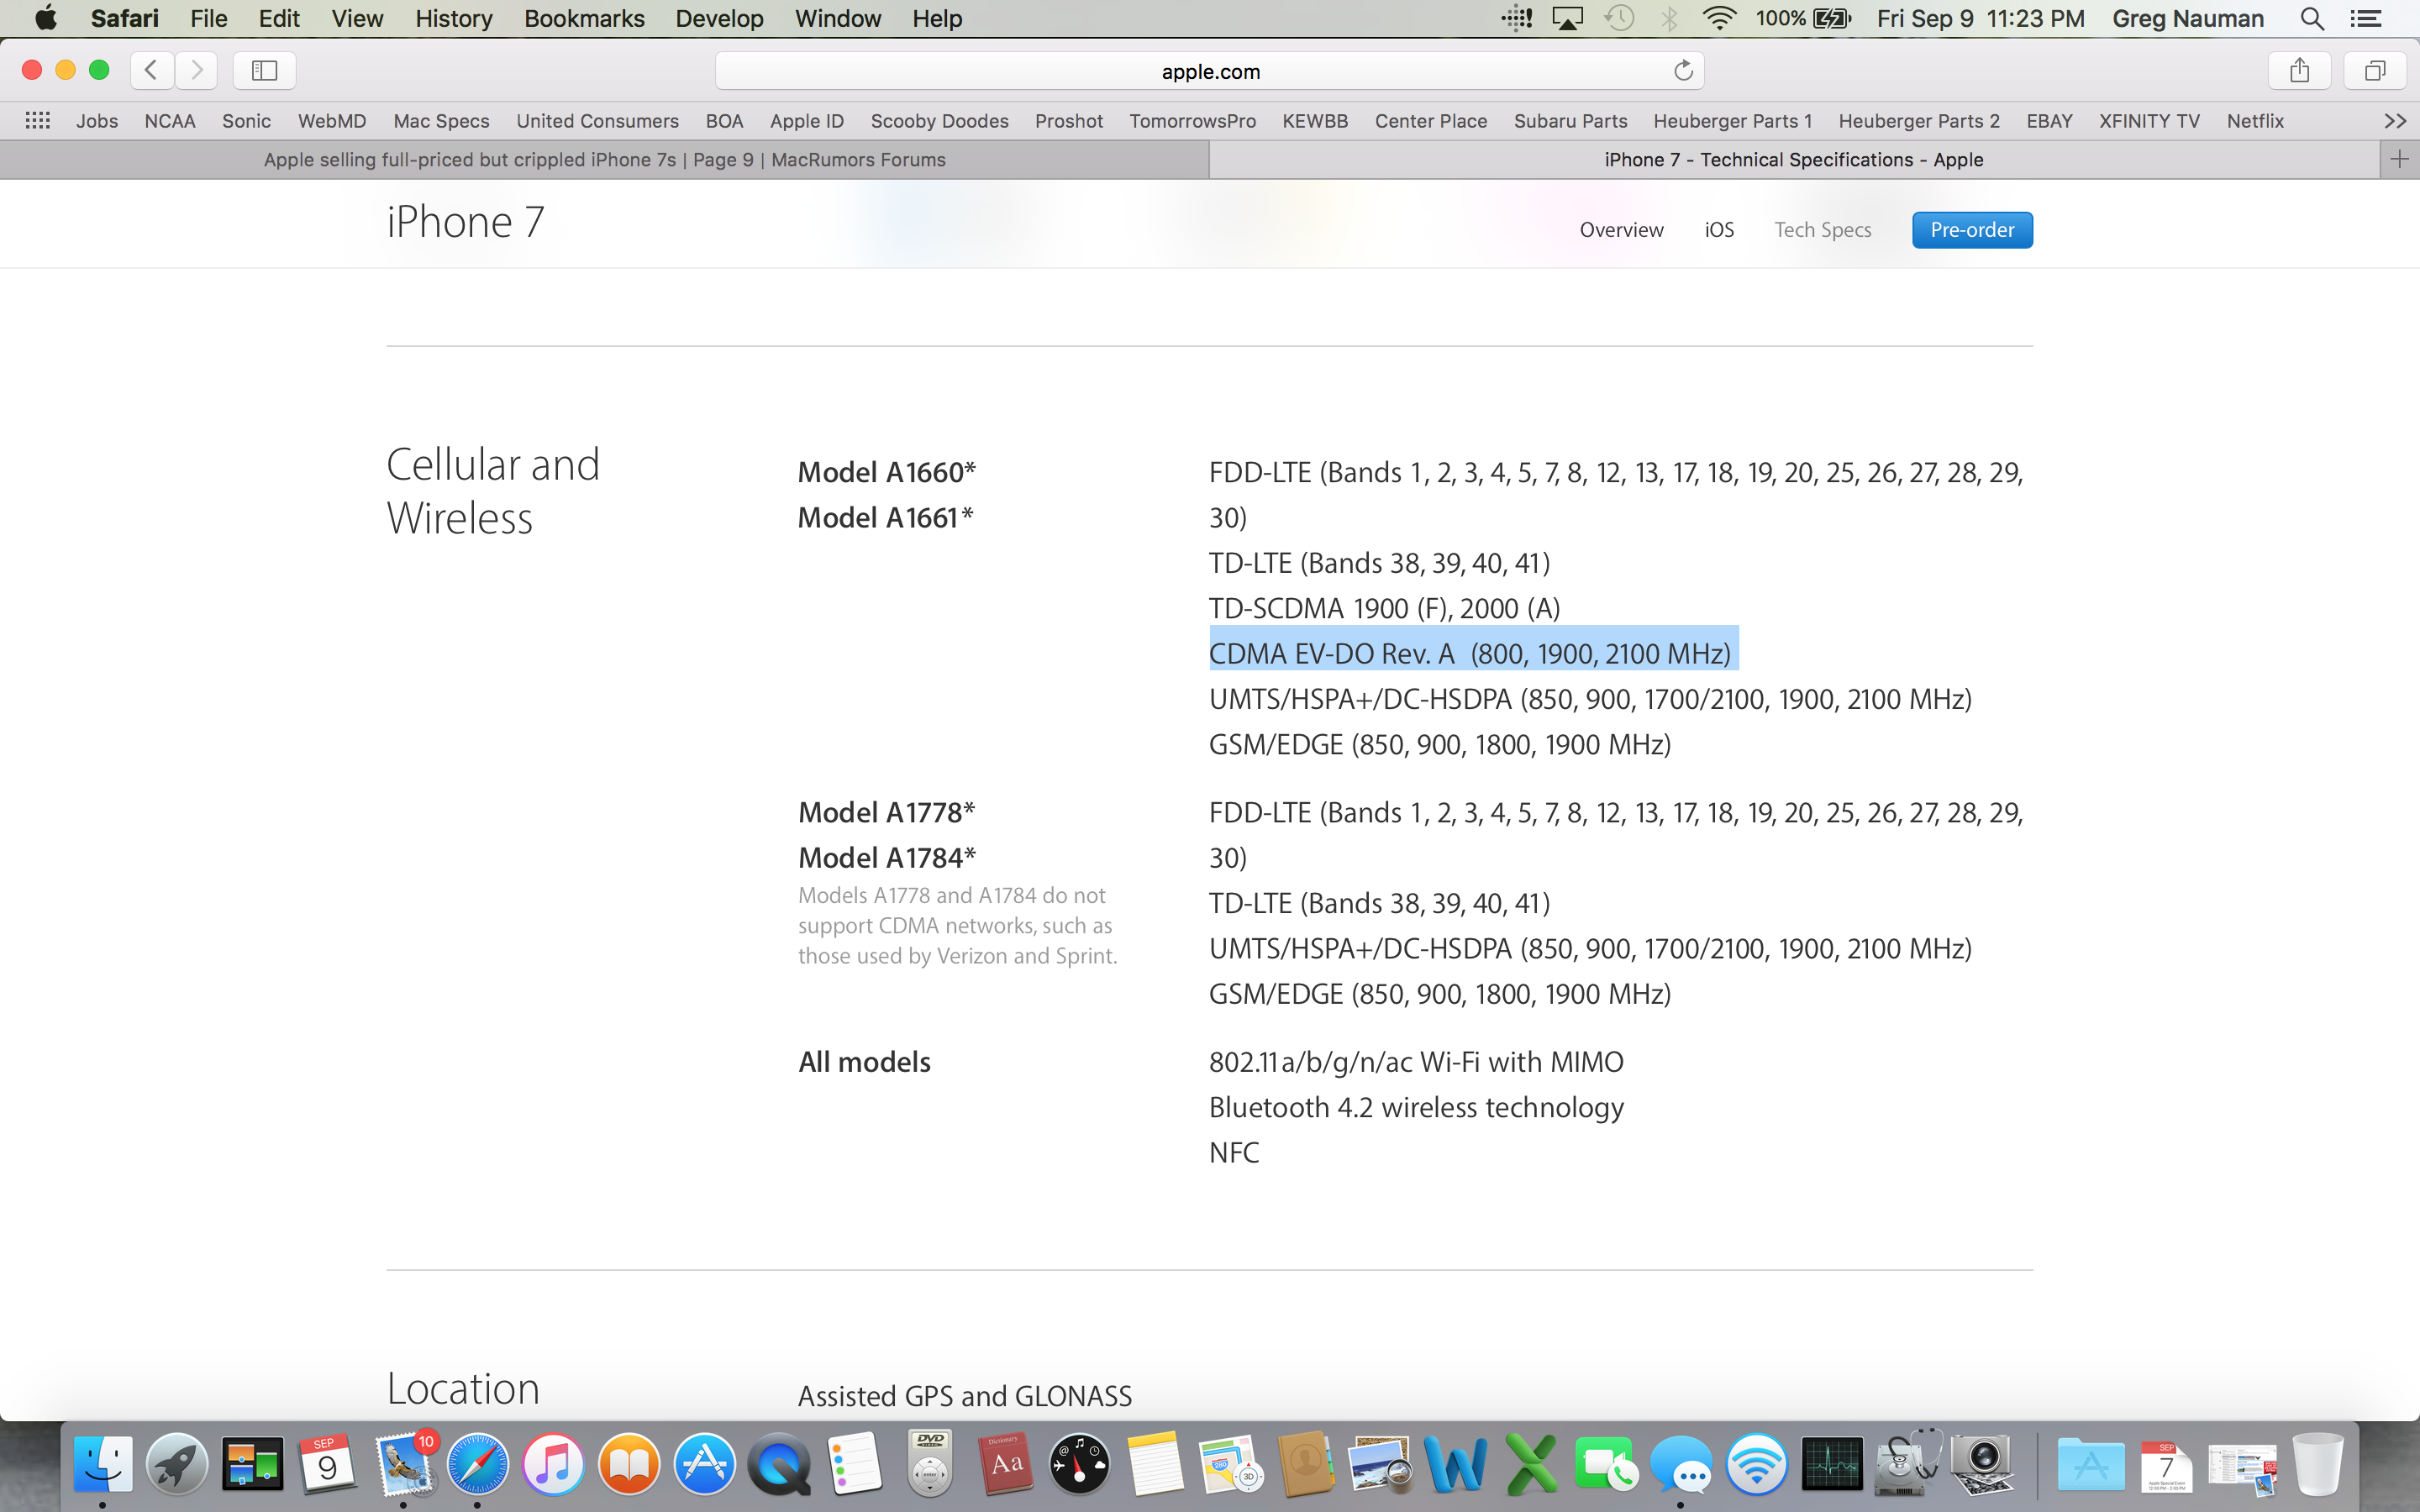Open the File menu
This screenshot has width=2420, height=1512.
point(208,18)
